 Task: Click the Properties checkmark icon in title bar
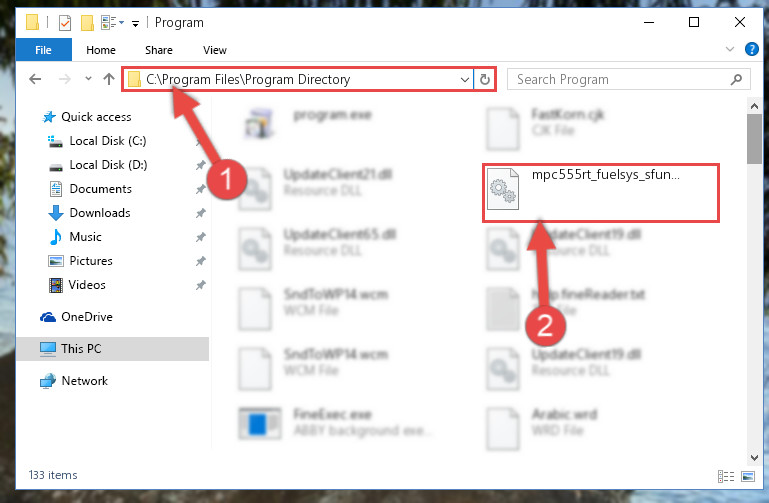65,23
